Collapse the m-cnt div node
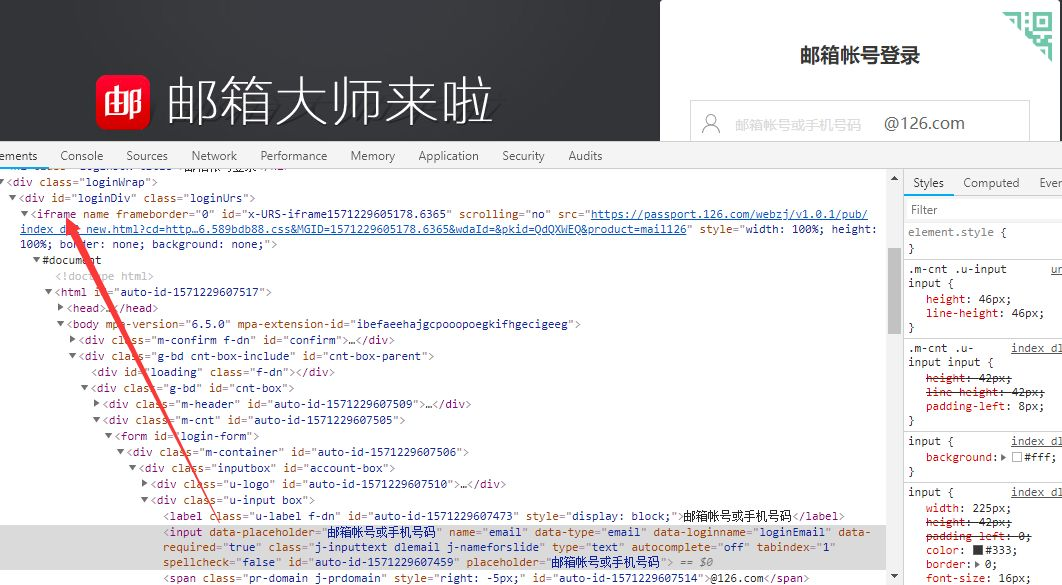The image size is (1062, 585). point(97,420)
